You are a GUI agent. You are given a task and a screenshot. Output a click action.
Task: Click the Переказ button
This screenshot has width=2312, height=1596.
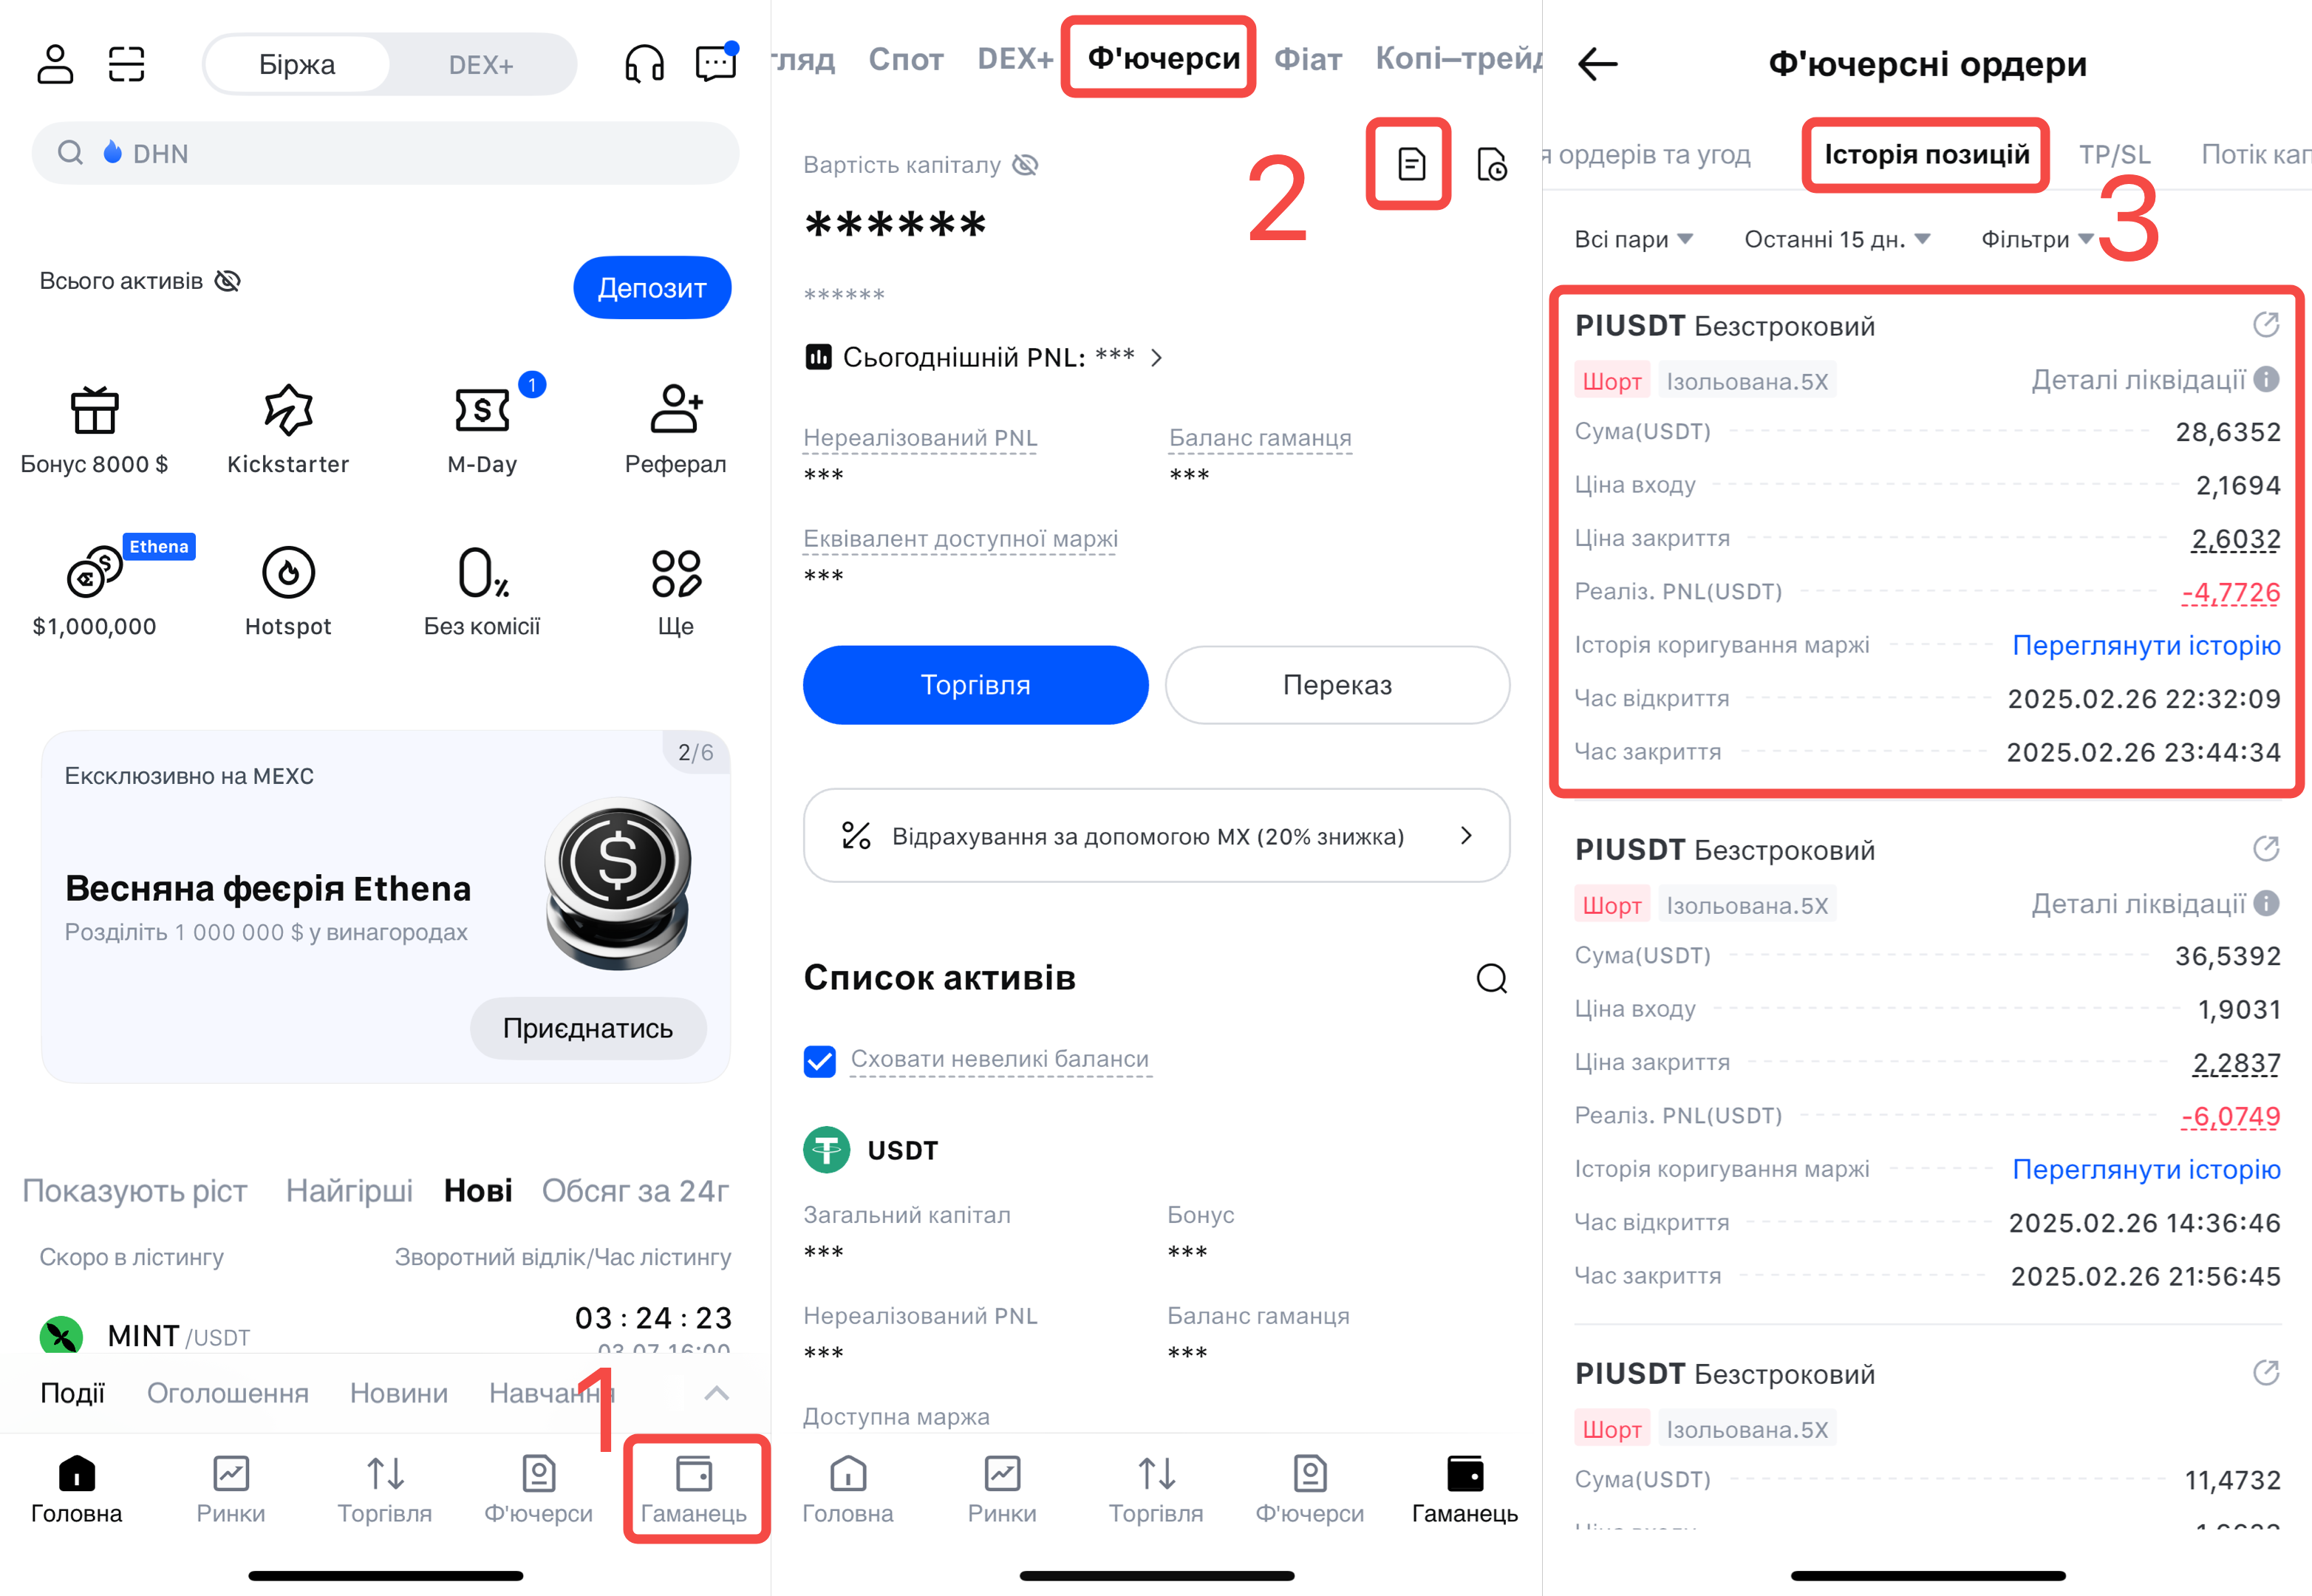tap(1337, 685)
